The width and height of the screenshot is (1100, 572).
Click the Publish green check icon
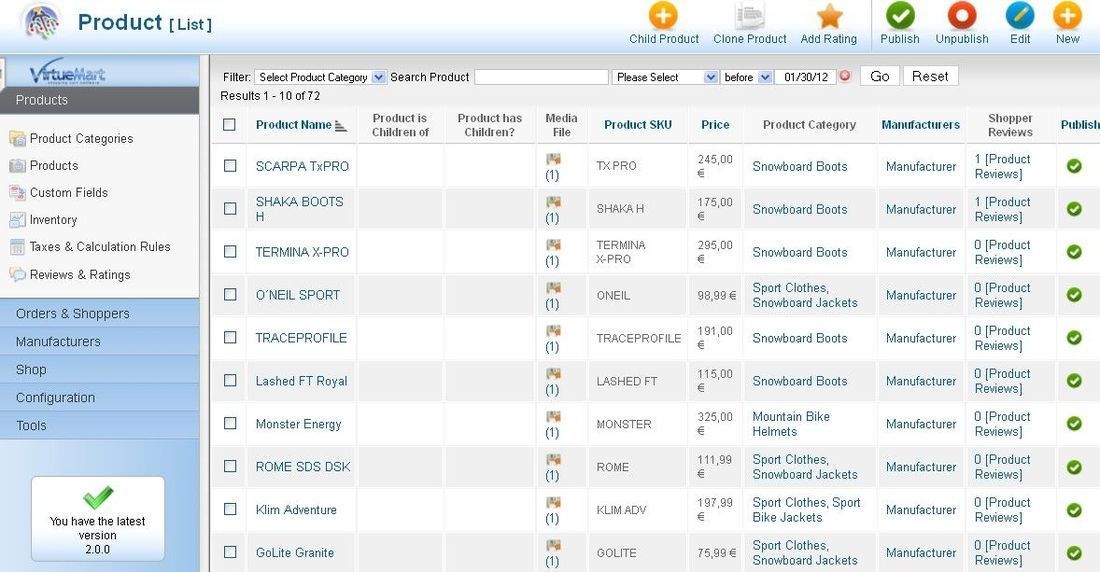tap(900, 15)
